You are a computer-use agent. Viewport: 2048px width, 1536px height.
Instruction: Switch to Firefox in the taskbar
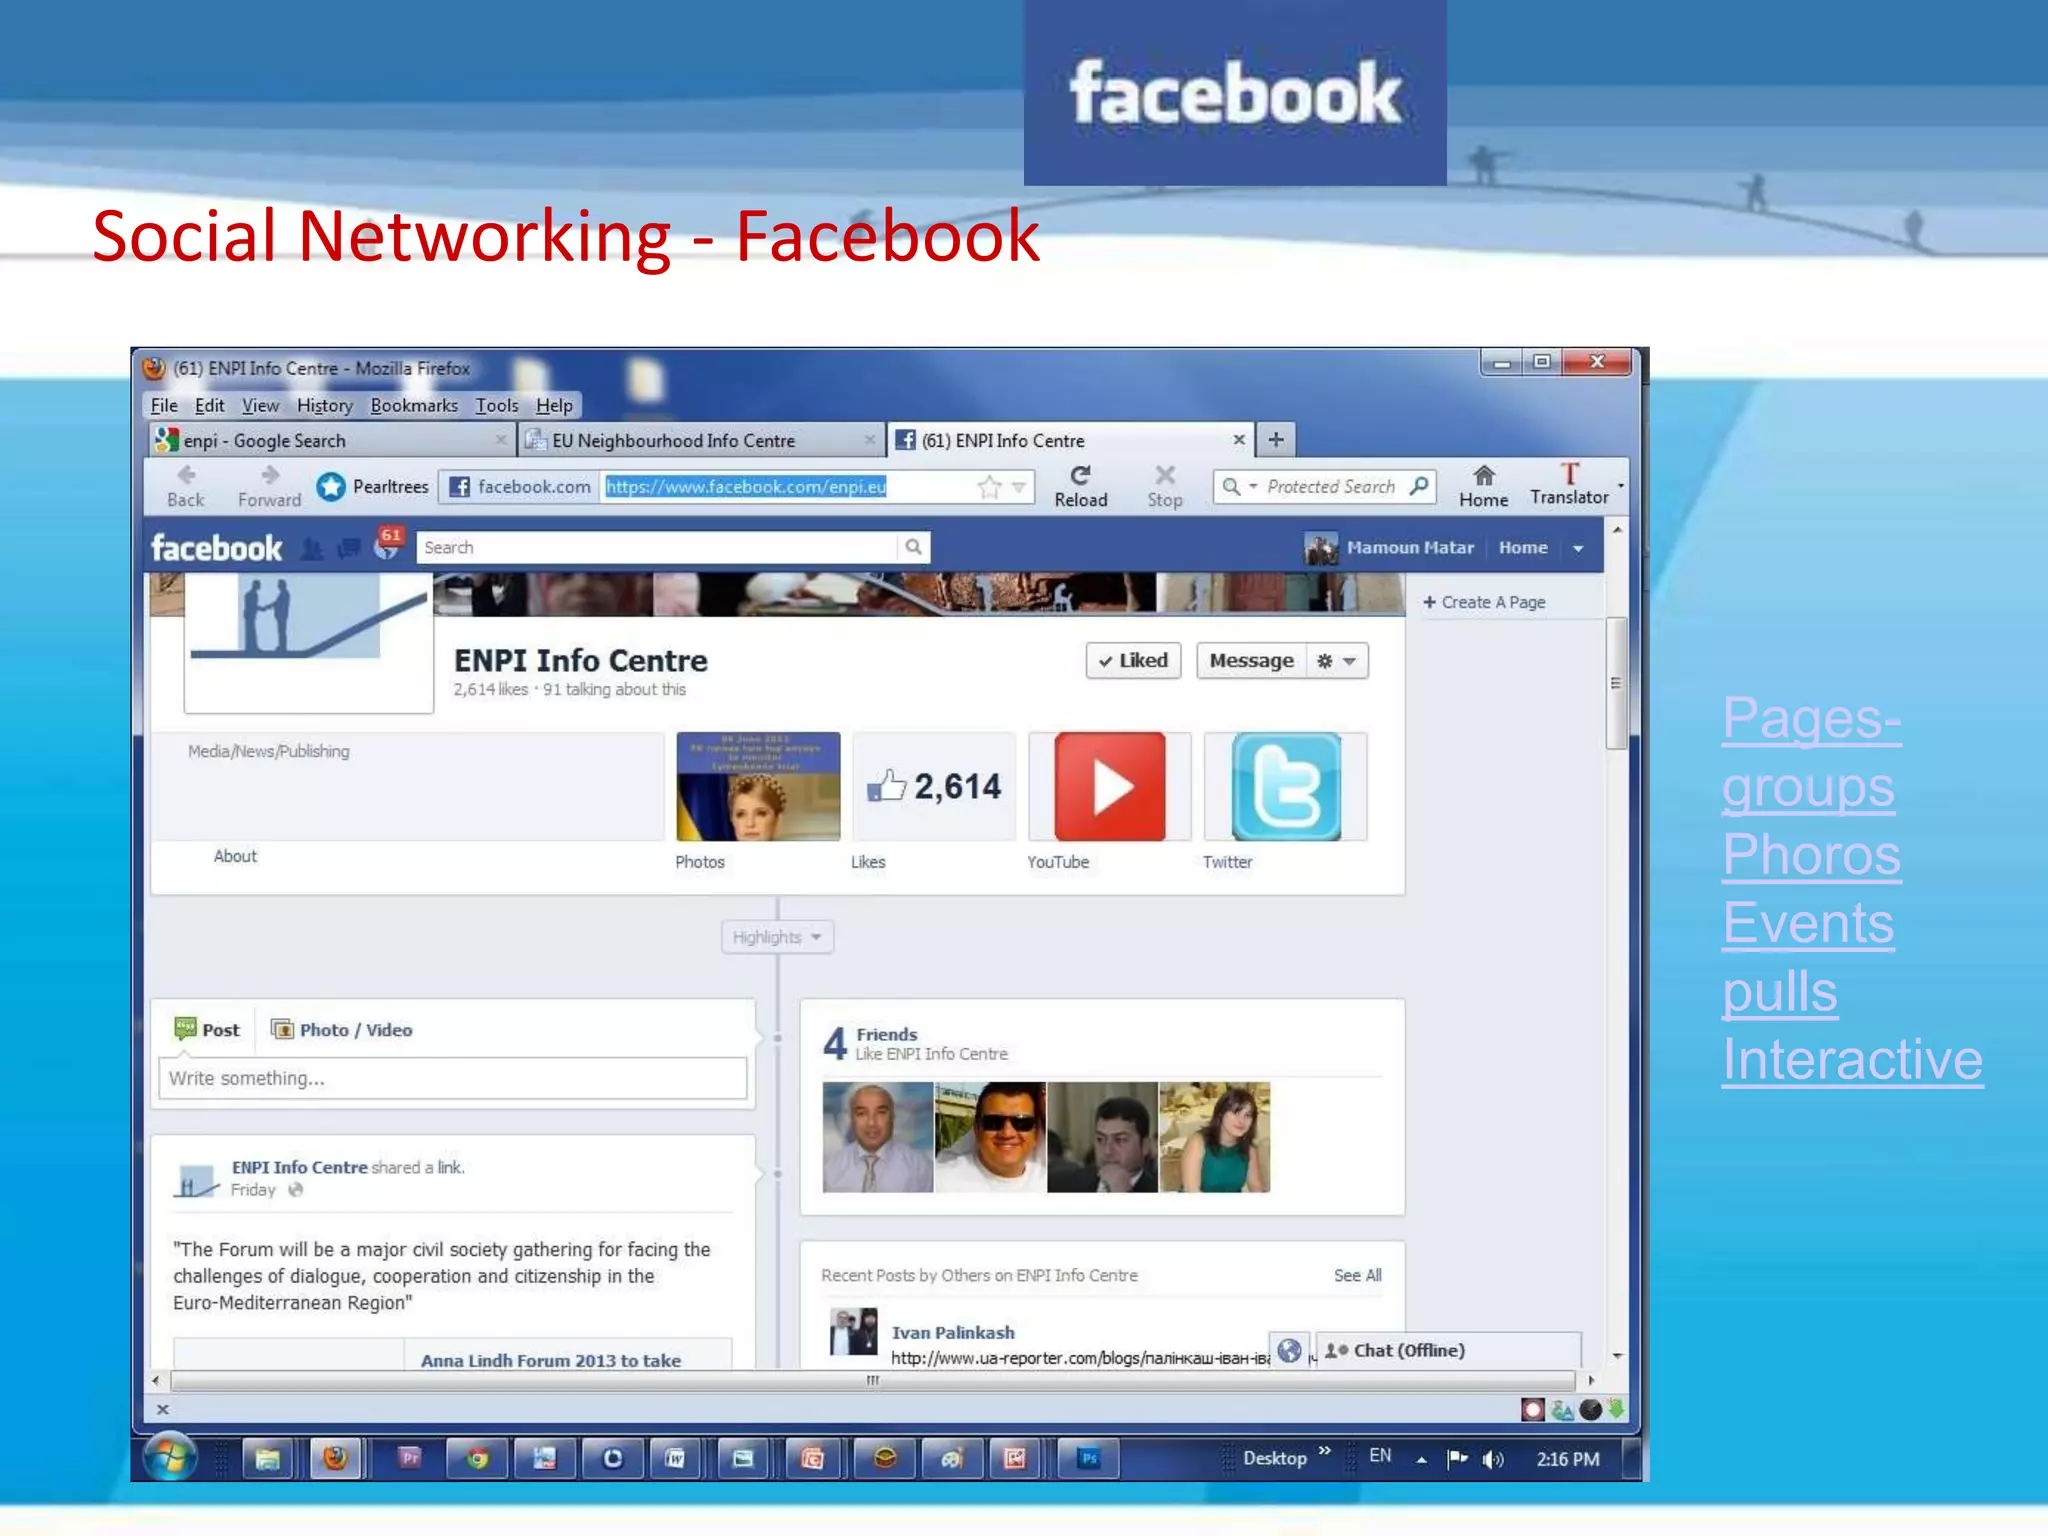pos(335,1459)
